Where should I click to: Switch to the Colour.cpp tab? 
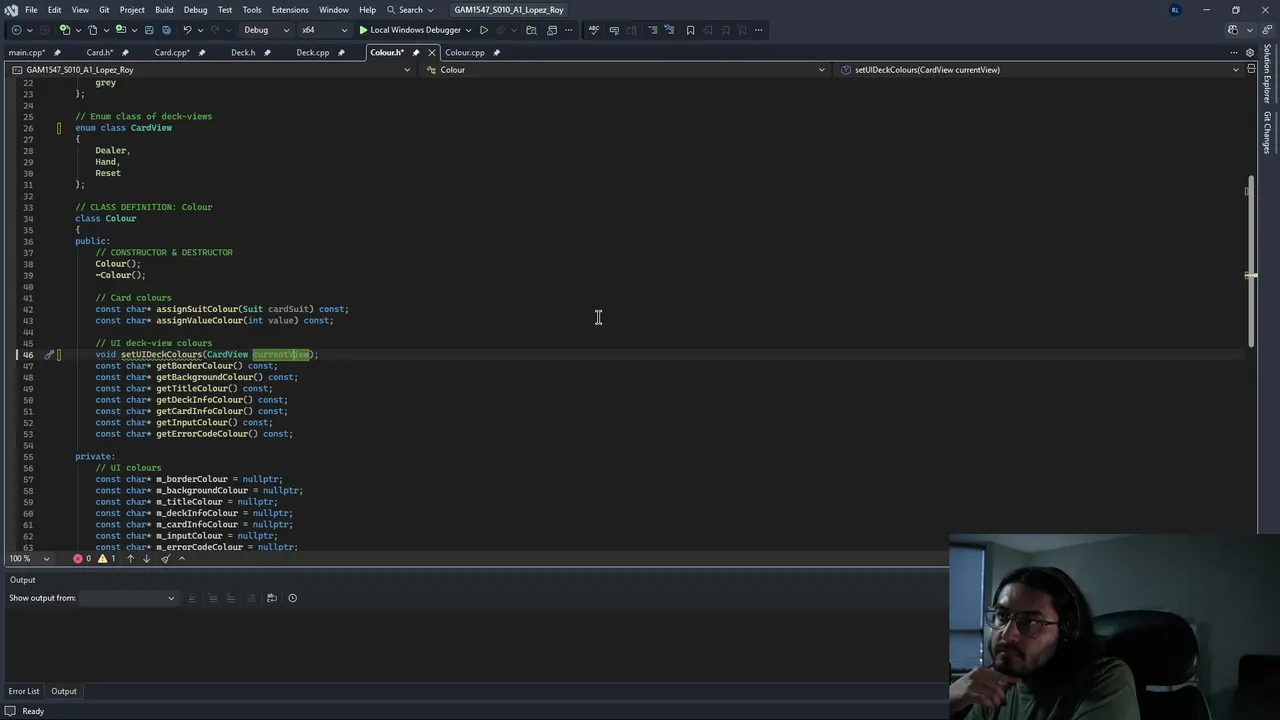coord(465,52)
